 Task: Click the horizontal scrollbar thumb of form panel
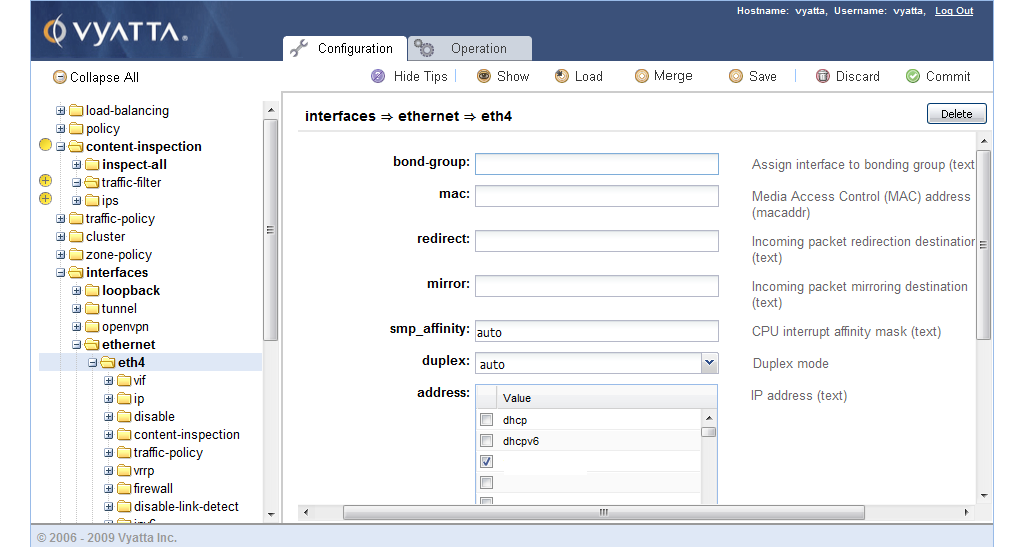click(x=603, y=512)
